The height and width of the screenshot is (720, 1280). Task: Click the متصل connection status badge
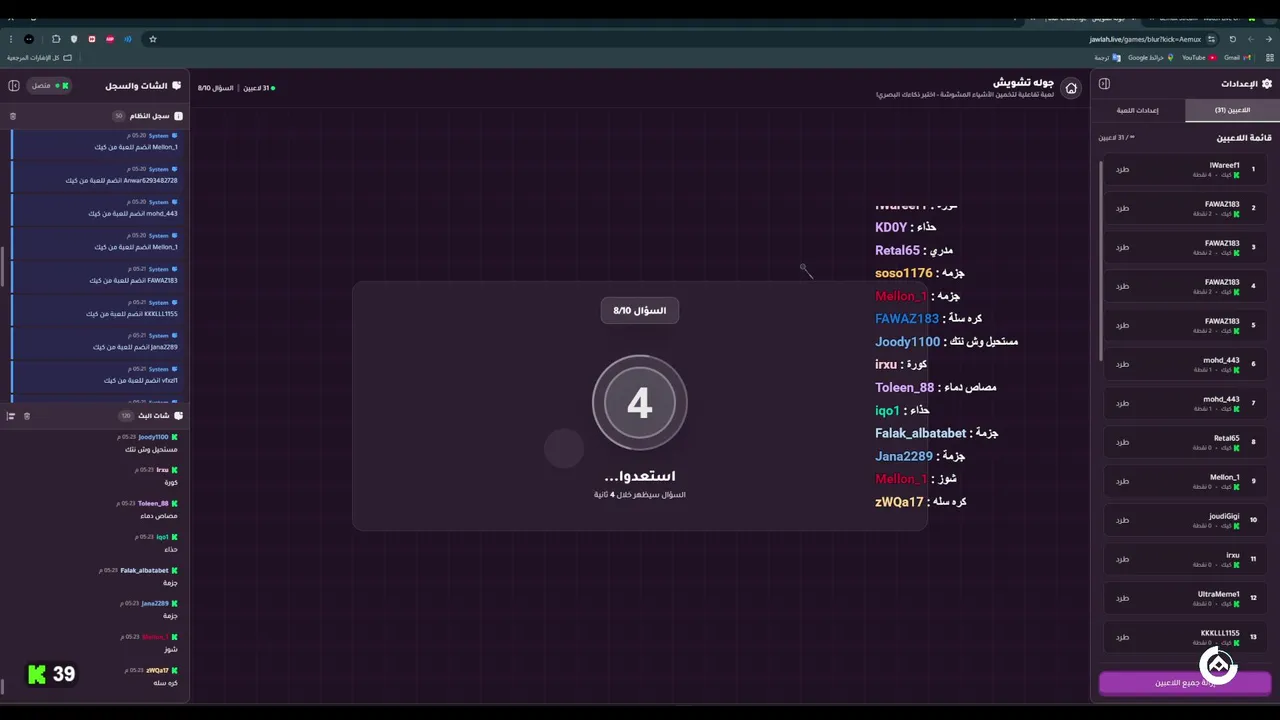click(x=50, y=86)
